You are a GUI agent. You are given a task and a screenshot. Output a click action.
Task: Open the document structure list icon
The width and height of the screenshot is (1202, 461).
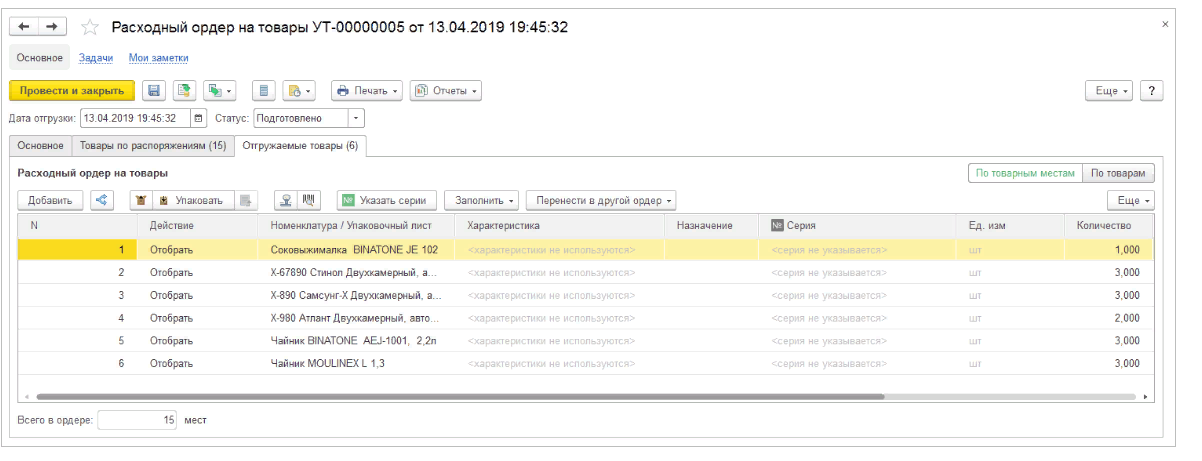[264, 91]
